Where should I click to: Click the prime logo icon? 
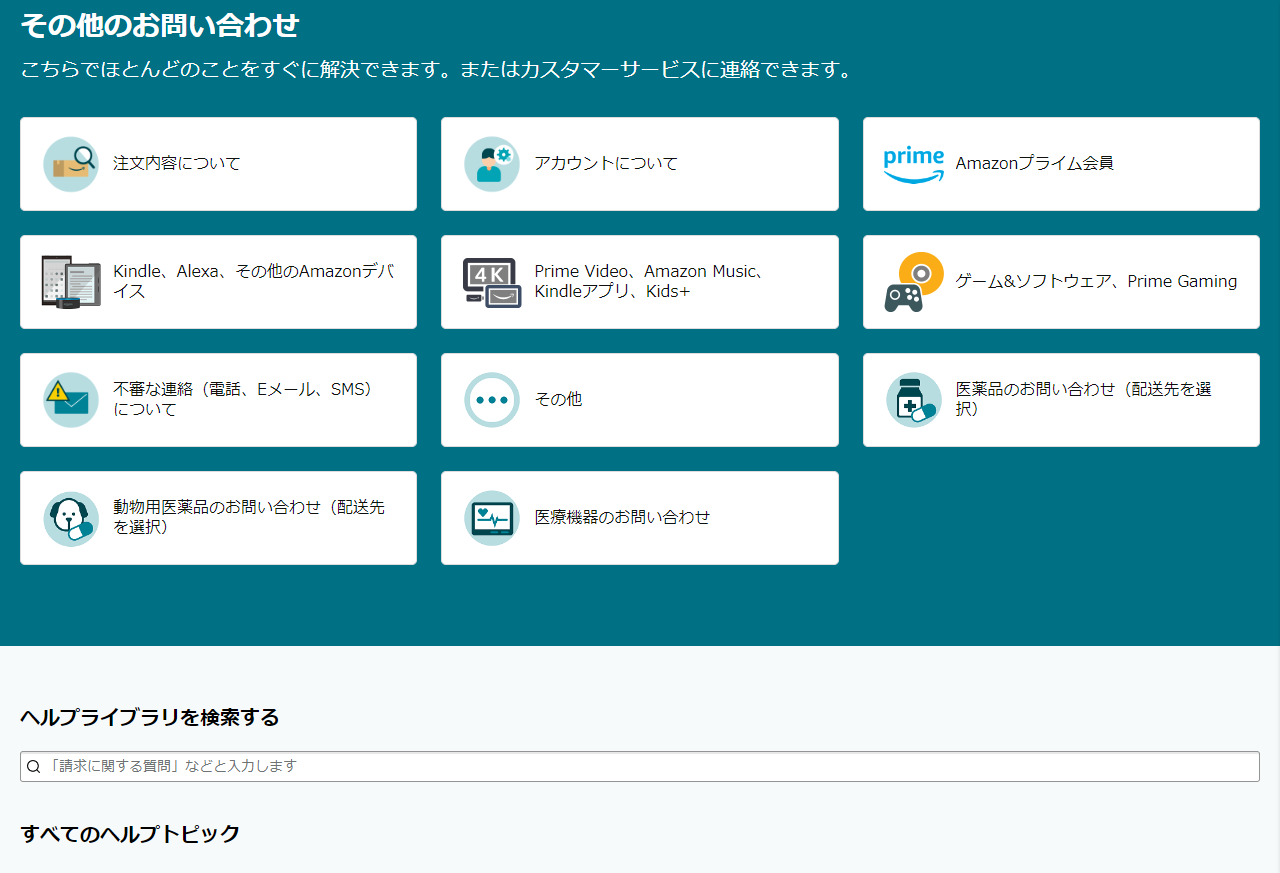point(914,164)
